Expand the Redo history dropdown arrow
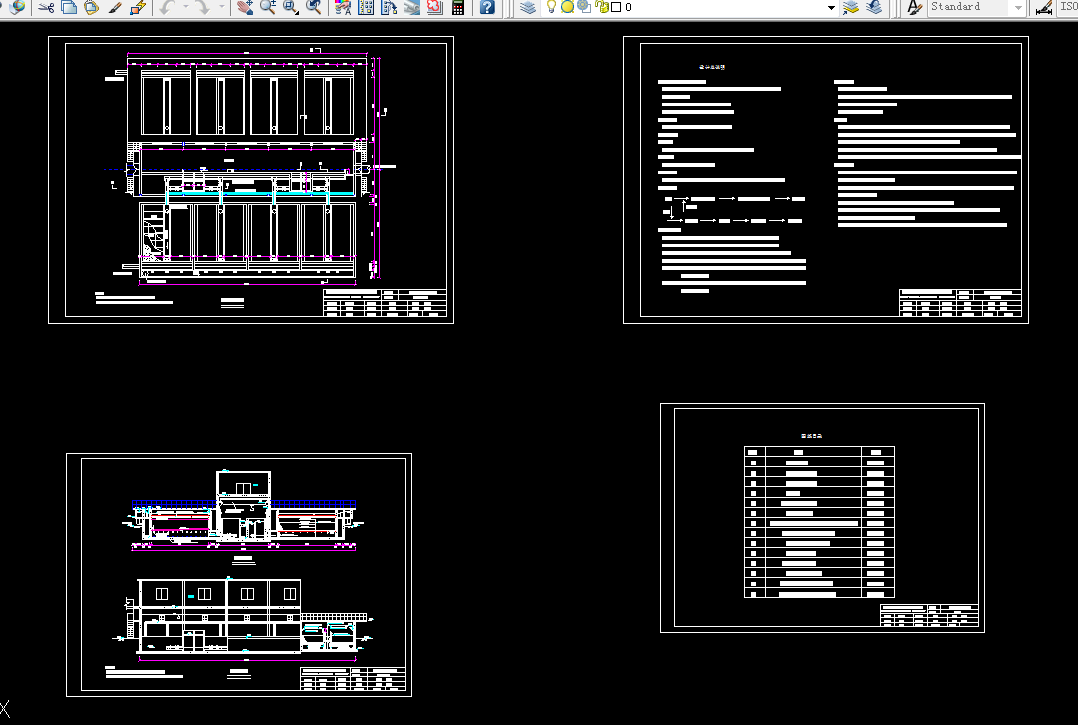The width and height of the screenshot is (1078, 725). [221, 8]
